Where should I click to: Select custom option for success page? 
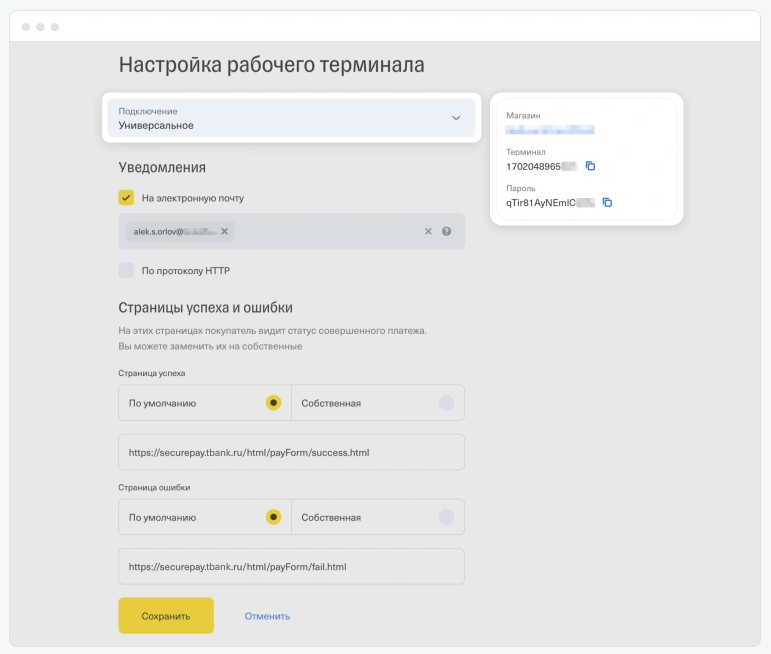(446, 403)
